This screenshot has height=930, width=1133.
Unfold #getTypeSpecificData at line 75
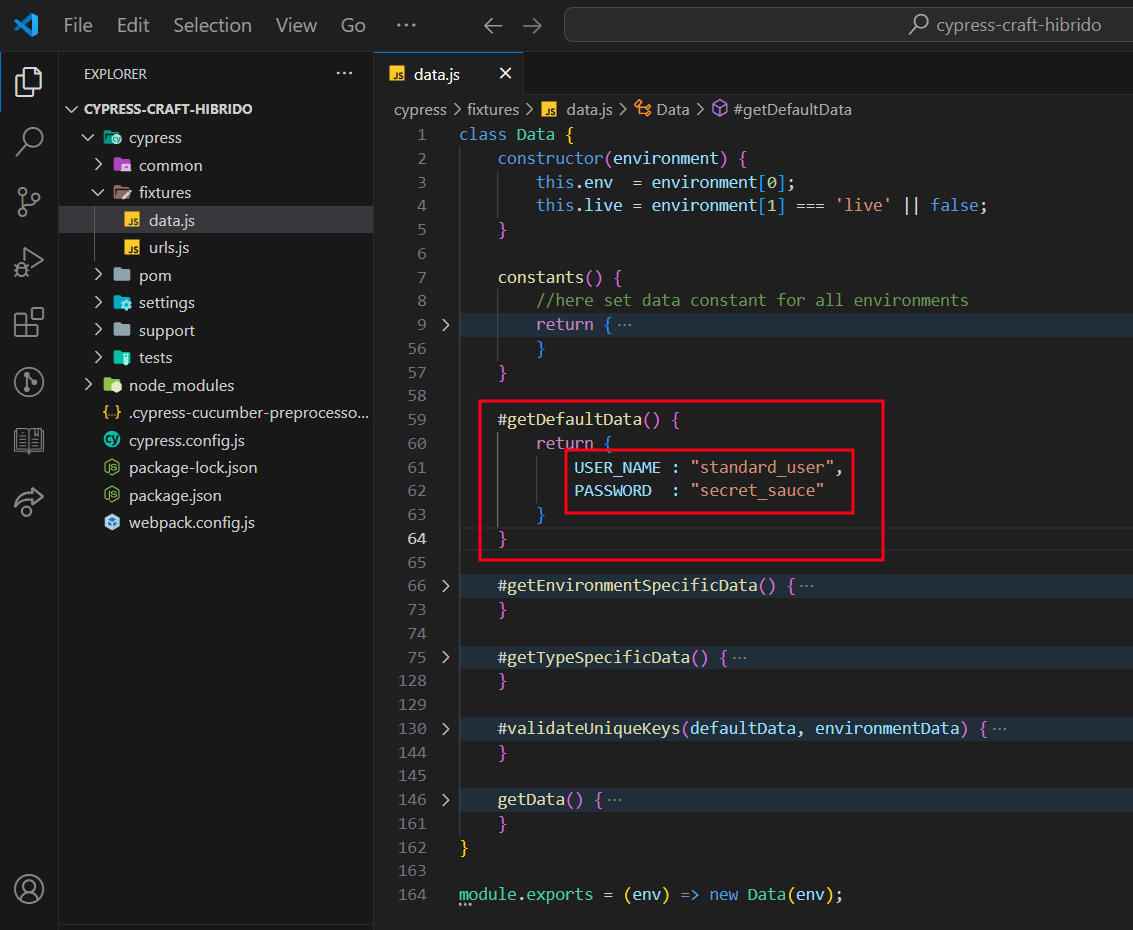[446, 657]
